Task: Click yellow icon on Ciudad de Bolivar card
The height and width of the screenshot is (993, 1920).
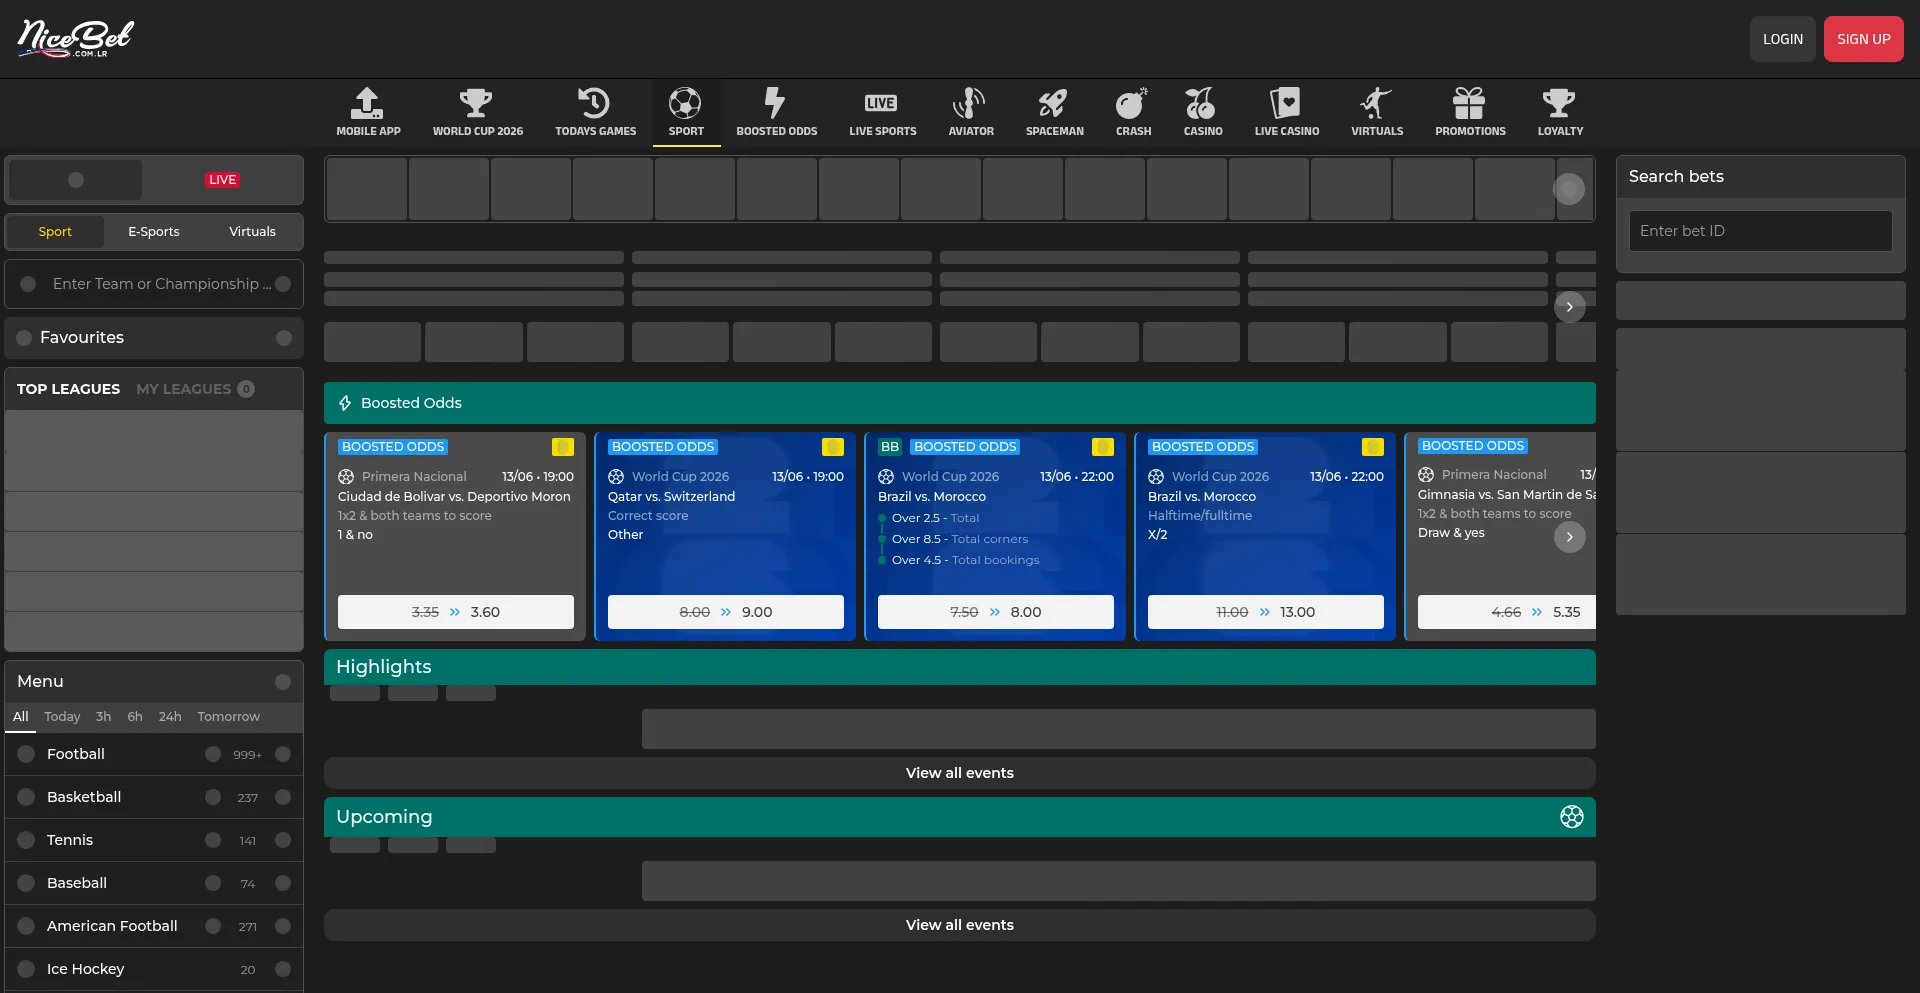Action: click(563, 447)
